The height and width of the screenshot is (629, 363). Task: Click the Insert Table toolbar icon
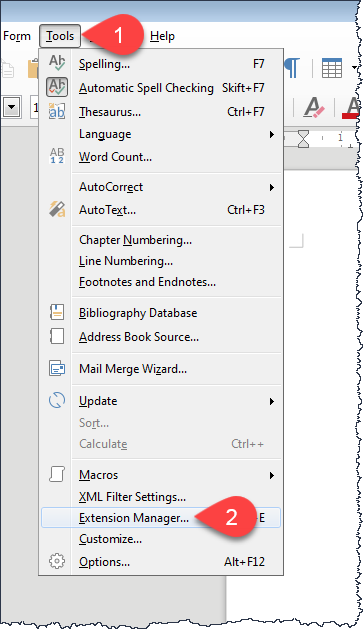click(x=332, y=68)
